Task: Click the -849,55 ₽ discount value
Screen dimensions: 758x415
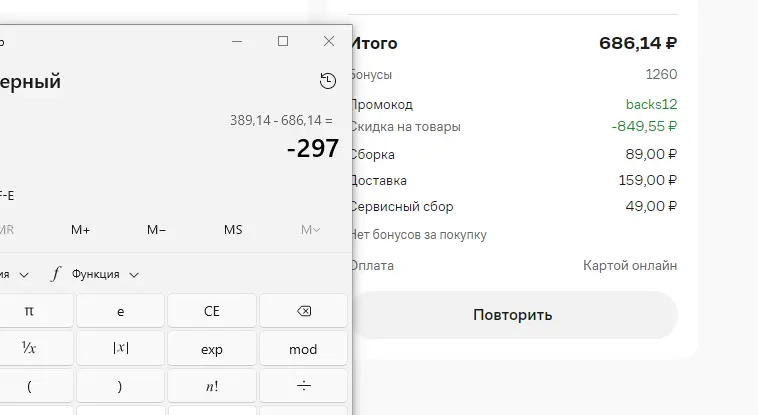Action: point(644,126)
